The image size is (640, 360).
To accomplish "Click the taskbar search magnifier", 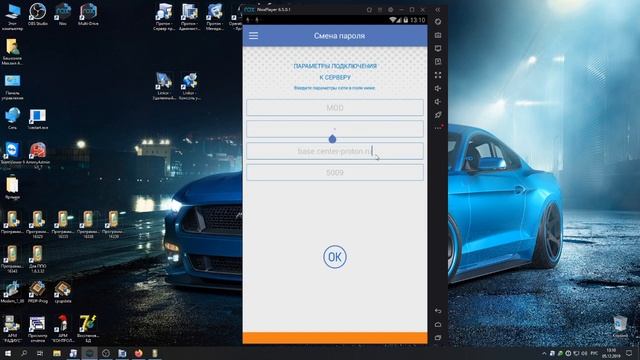I will coord(24,353).
